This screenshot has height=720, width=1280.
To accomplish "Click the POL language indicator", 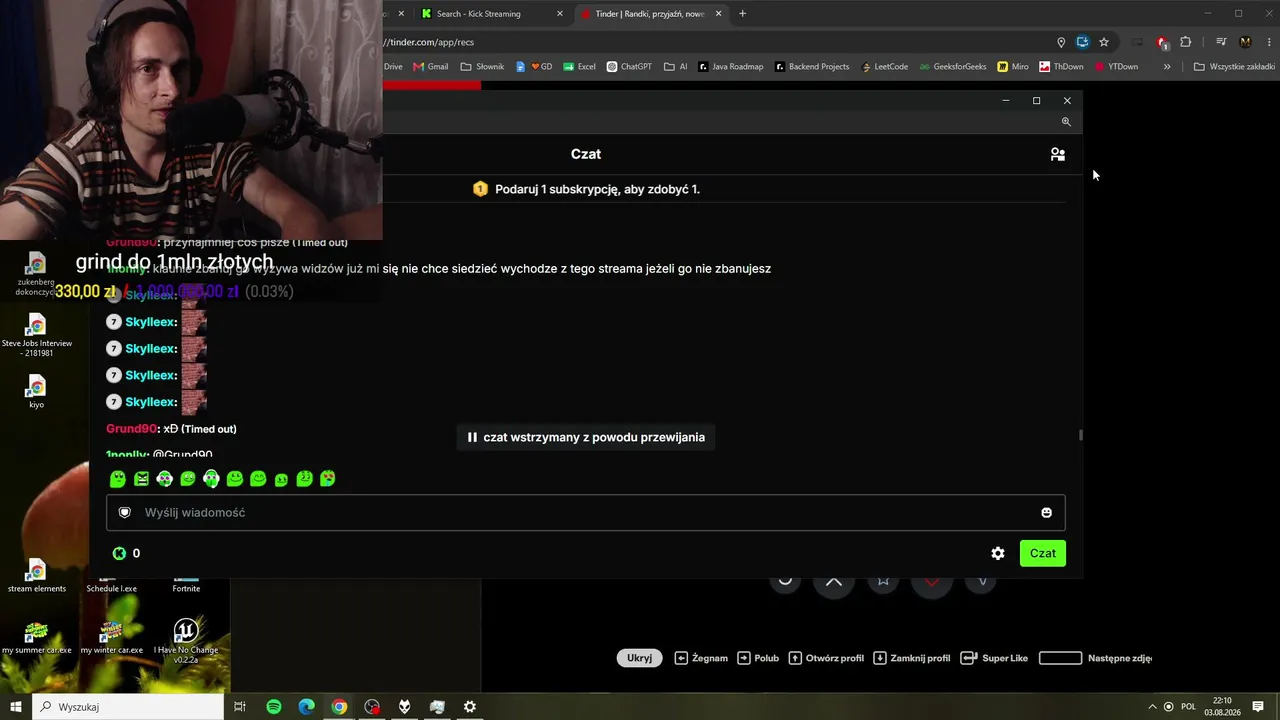I will [x=1188, y=707].
